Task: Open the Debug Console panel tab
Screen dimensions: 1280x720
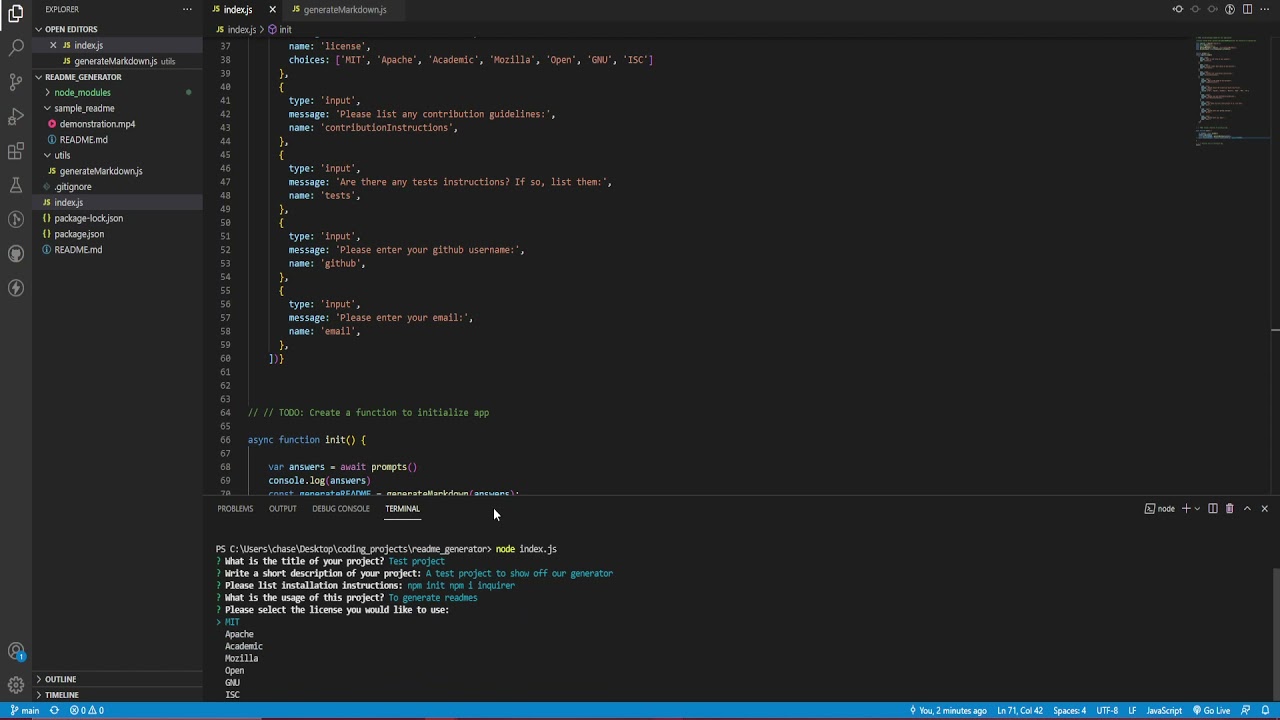Action: [341, 509]
